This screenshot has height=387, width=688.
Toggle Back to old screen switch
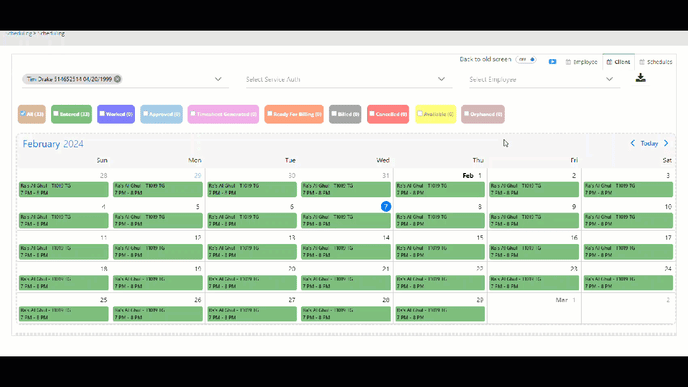526,59
